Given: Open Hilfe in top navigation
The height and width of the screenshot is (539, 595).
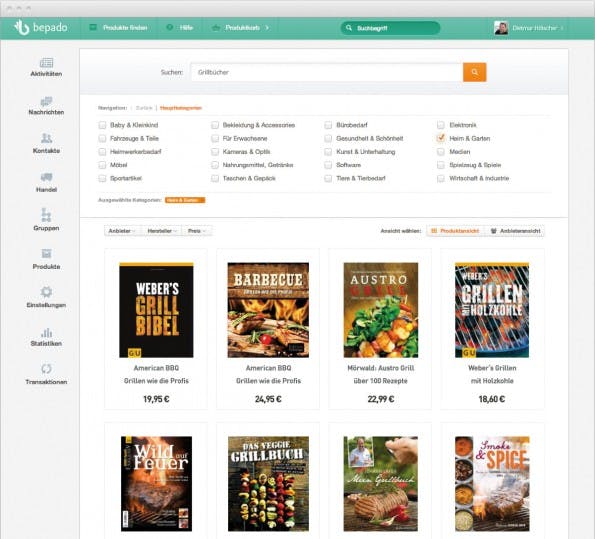Looking at the screenshot, I should 186,28.
